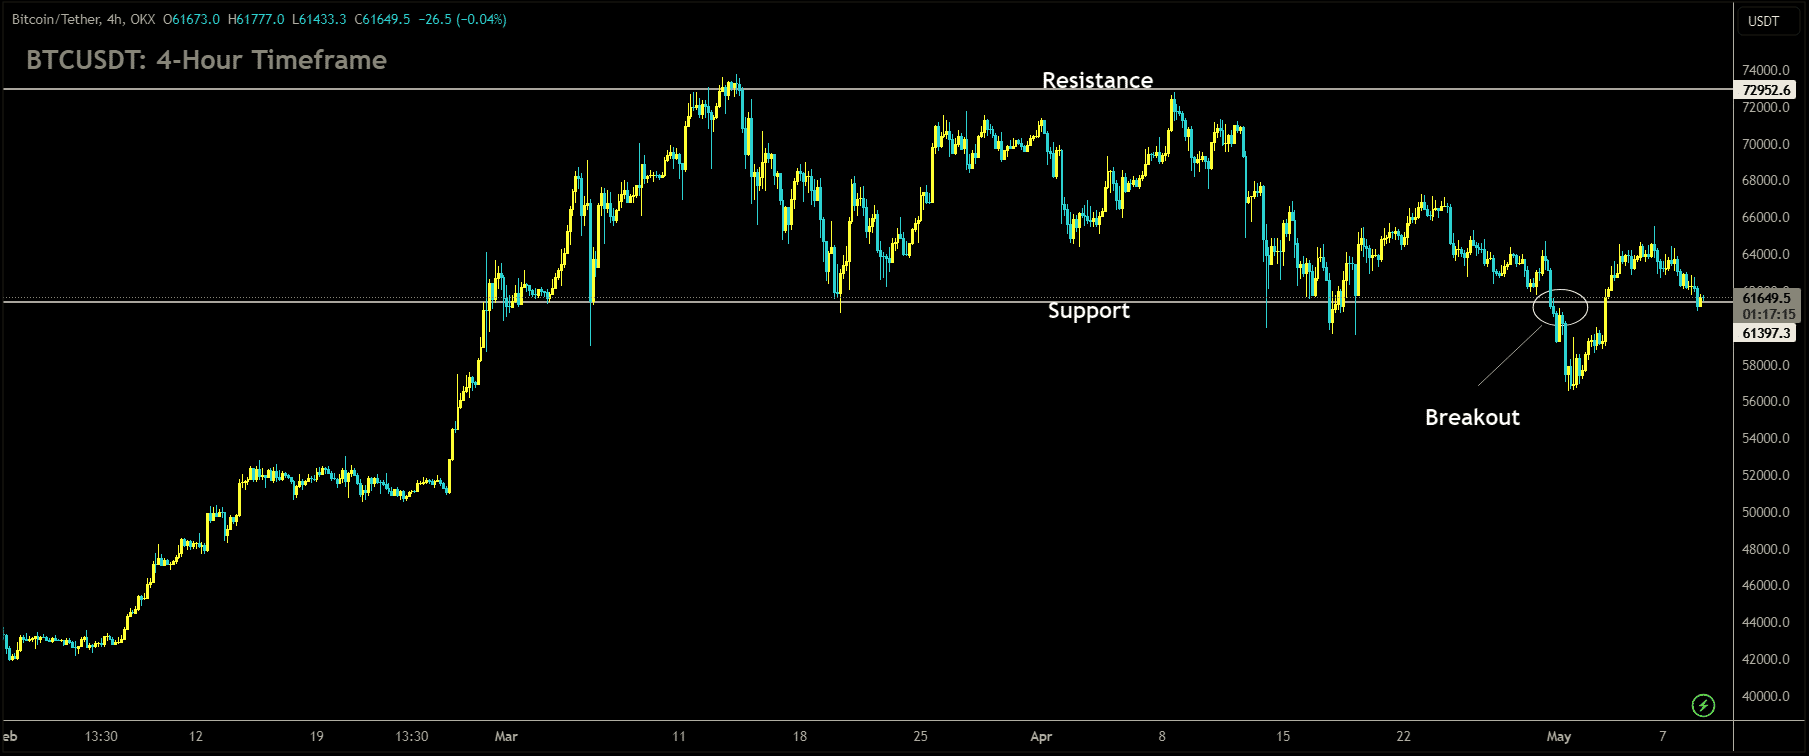Image resolution: width=1809 pixels, height=756 pixels.
Task: Click the current price label 61649.5
Action: pyautogui.click(x=1766, y=298)
